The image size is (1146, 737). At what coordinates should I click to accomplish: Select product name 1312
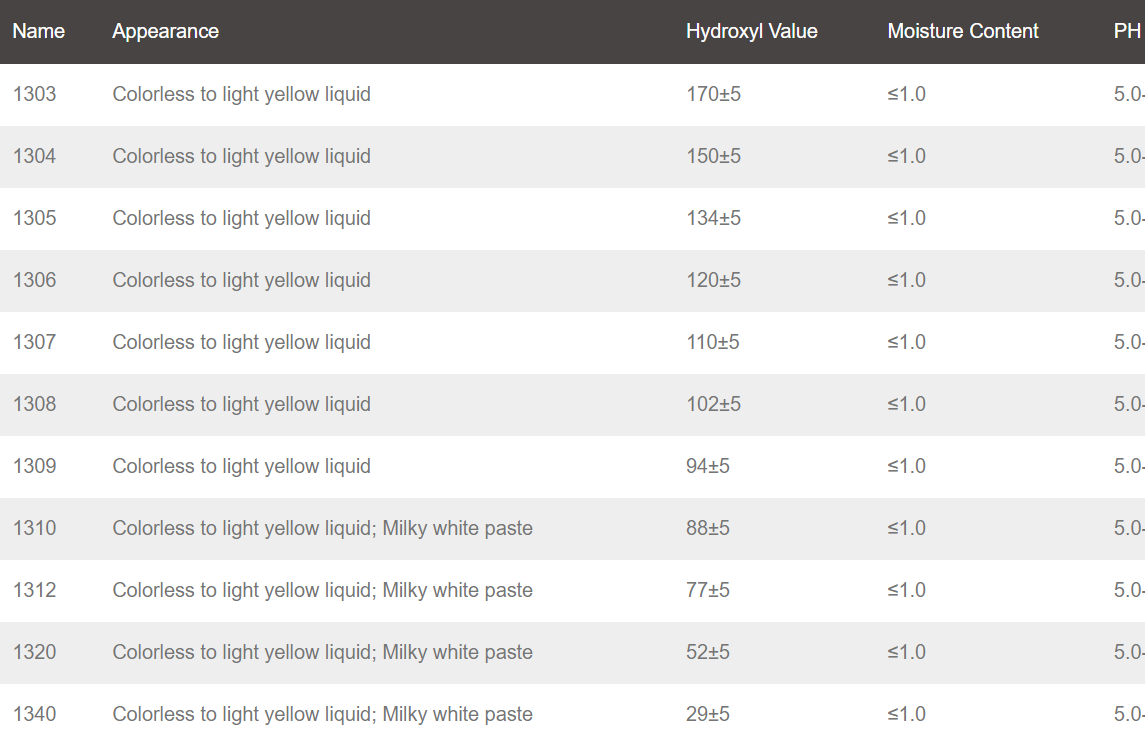34,590
